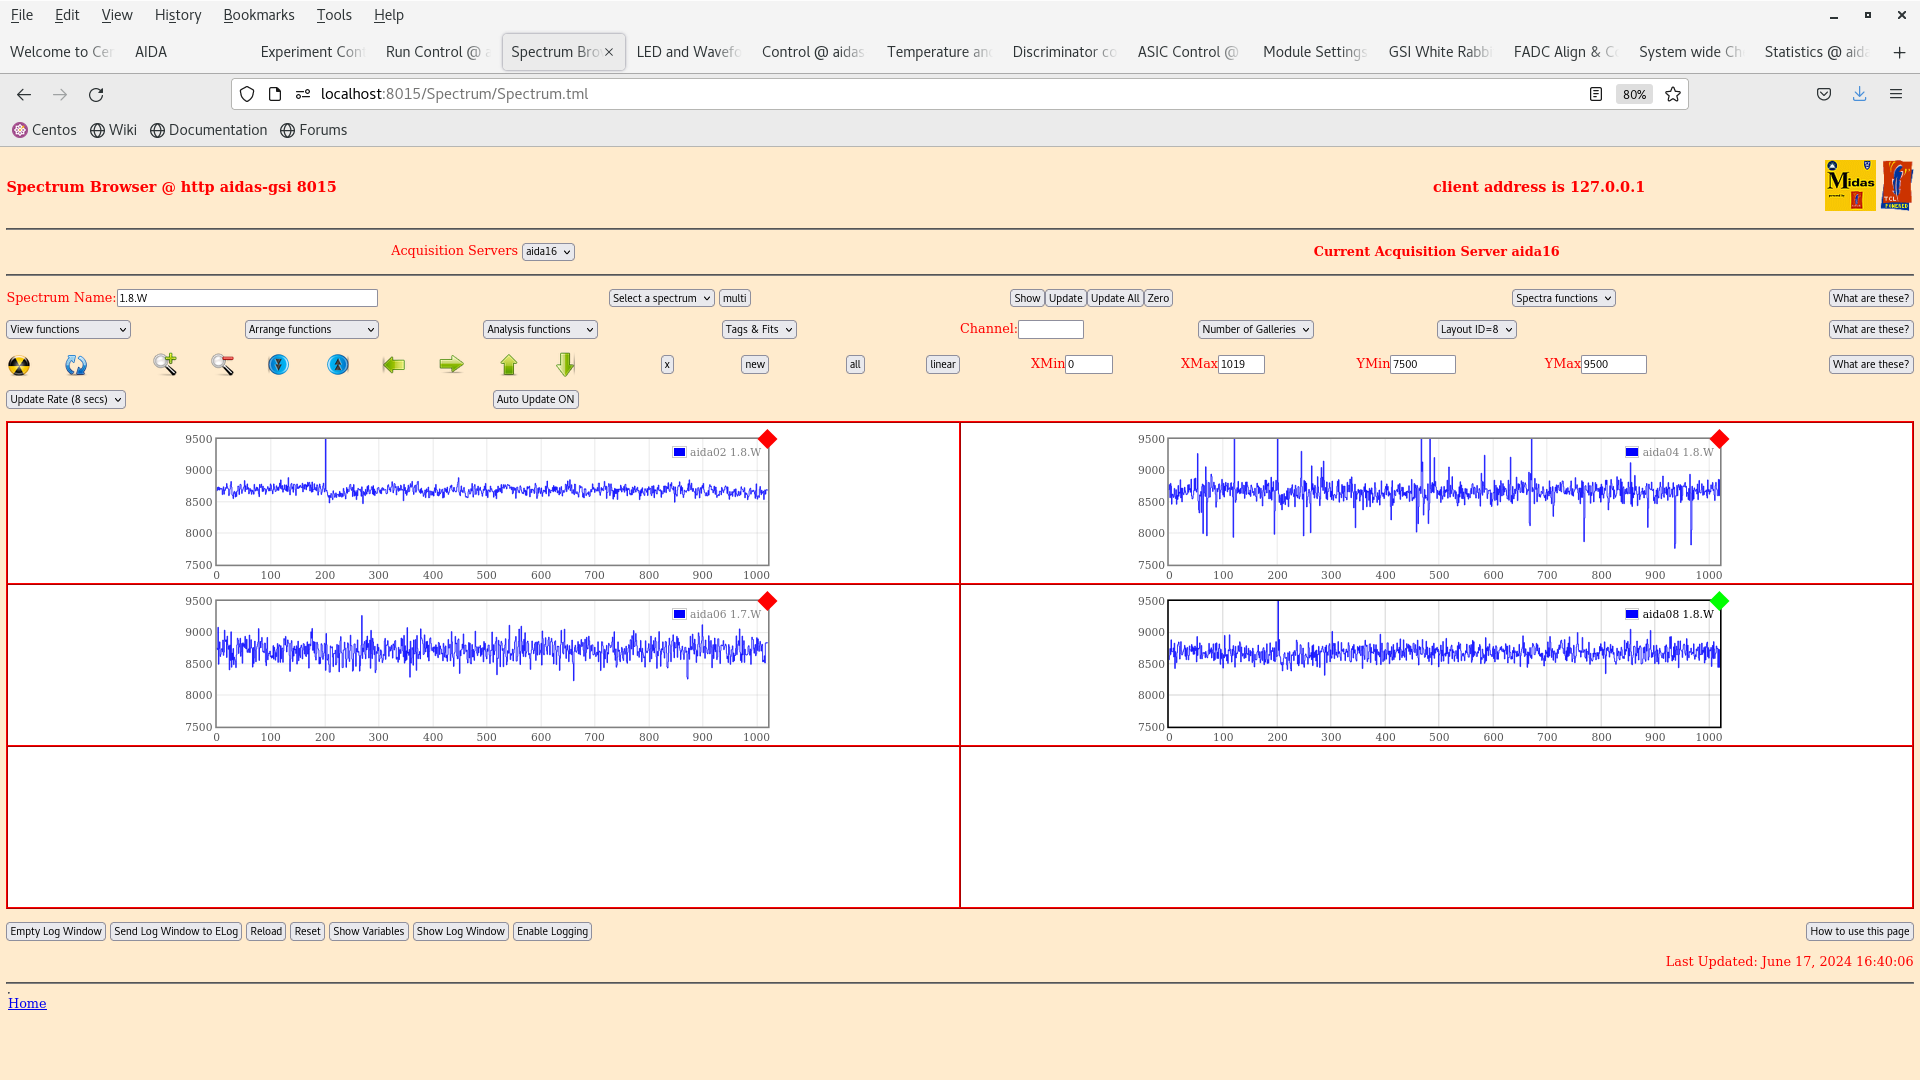The height and width of the screenshot is (1080, 1920).
Task: Click the green down arrow icon
Action: click(566, 365)
